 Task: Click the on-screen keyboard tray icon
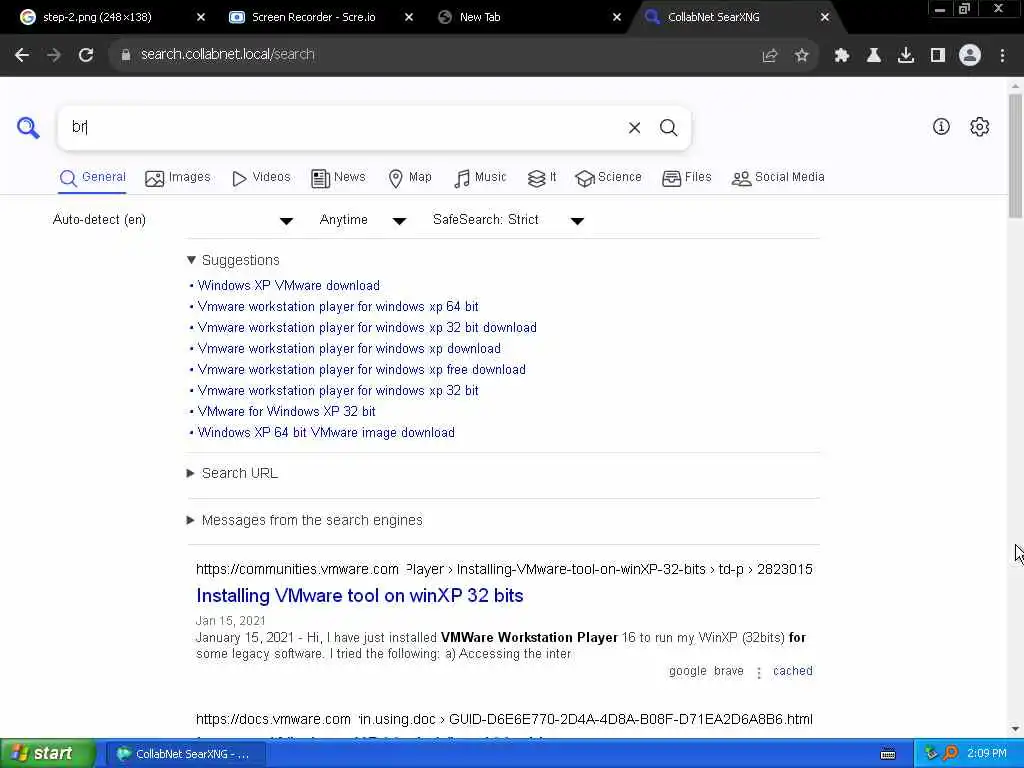point(888,754)
